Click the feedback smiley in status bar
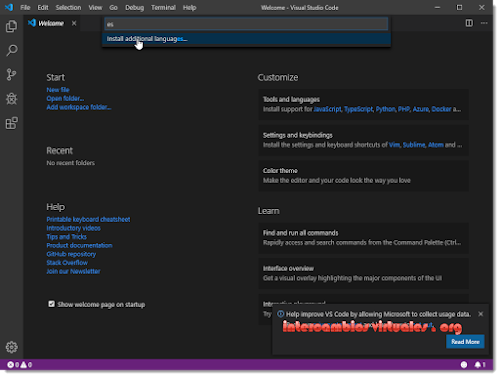Viewport: 500px width, 377px height. pyautogui.click(x=464, y=365)
